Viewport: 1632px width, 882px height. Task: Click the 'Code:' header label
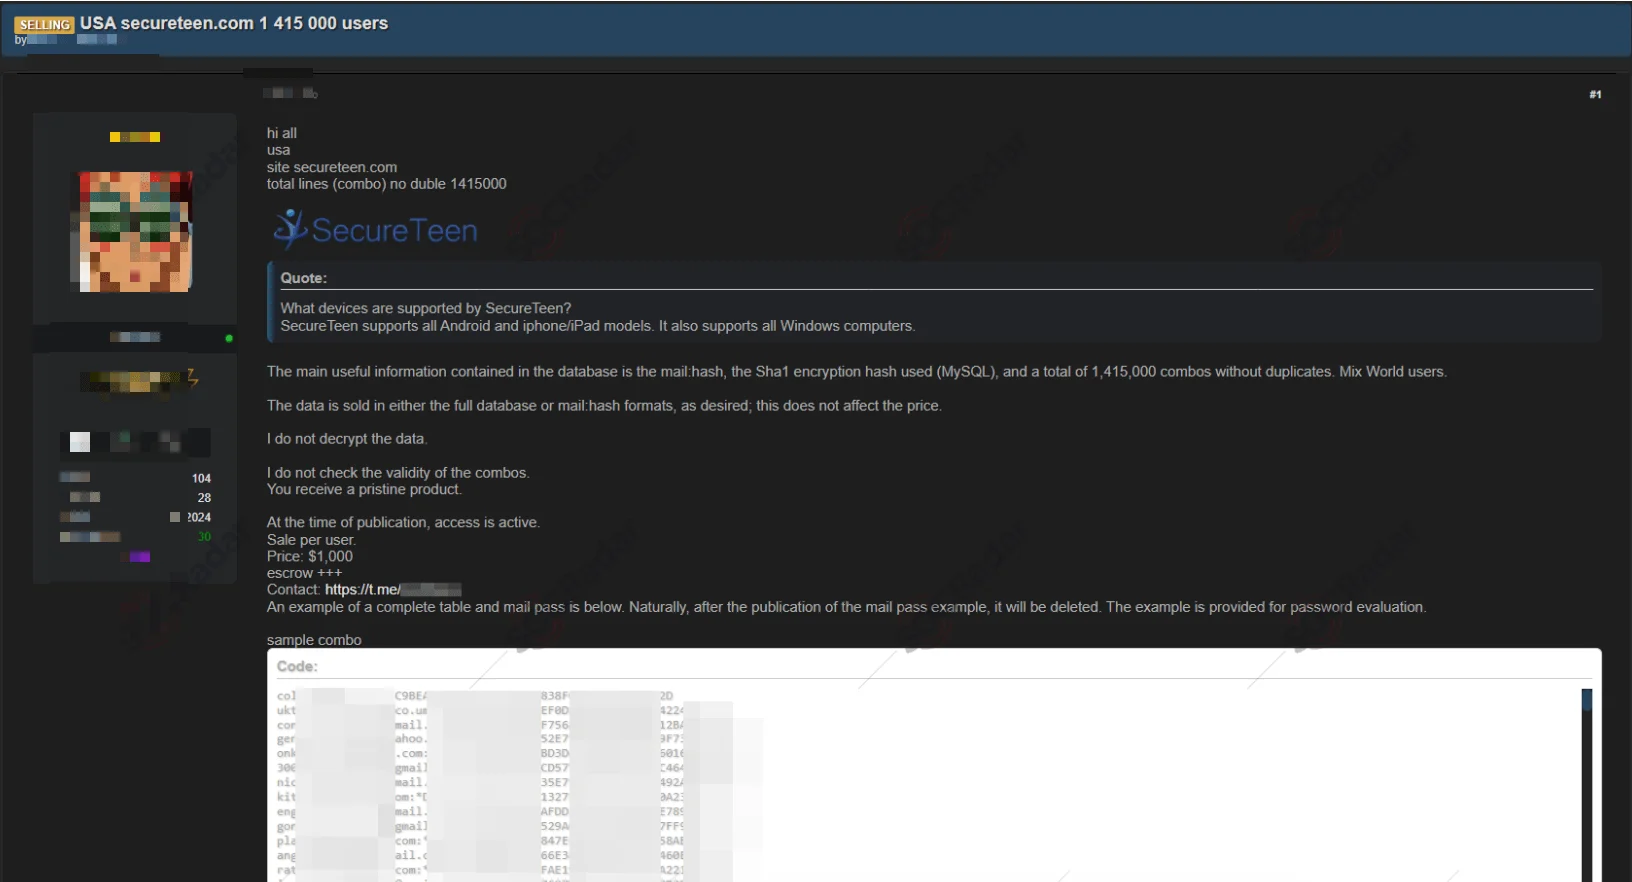coord(297,666)
